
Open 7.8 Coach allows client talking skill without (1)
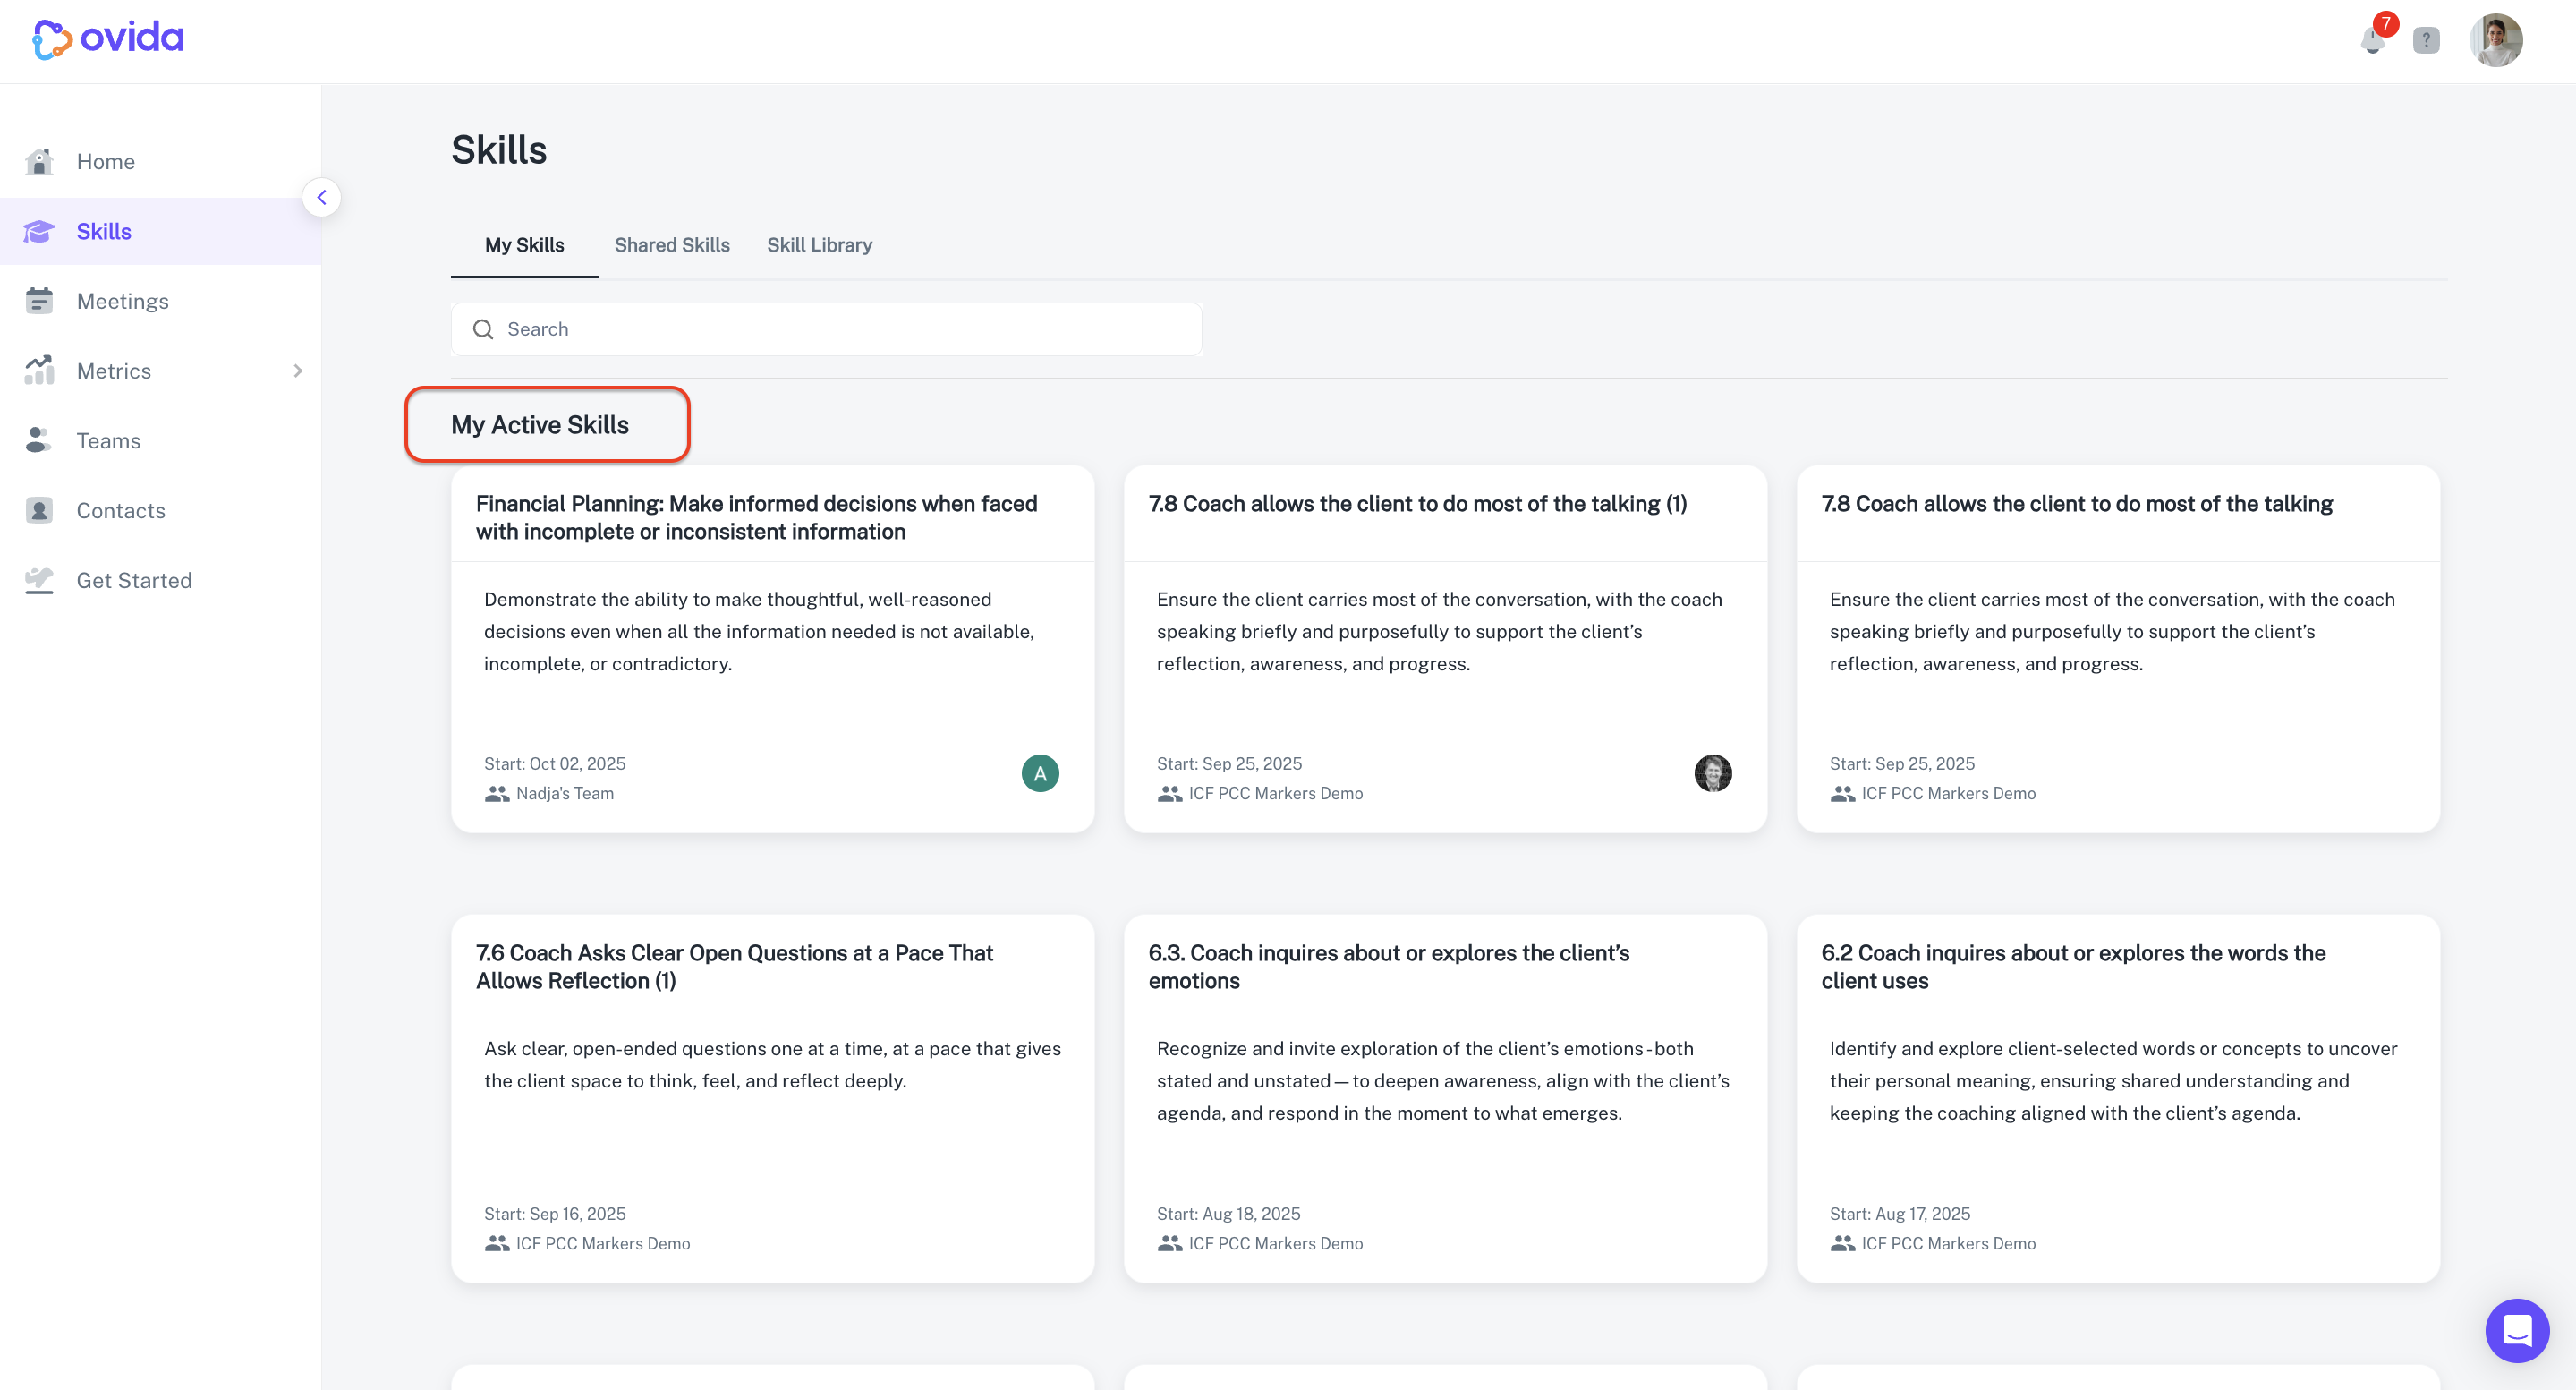point(2076,503)
